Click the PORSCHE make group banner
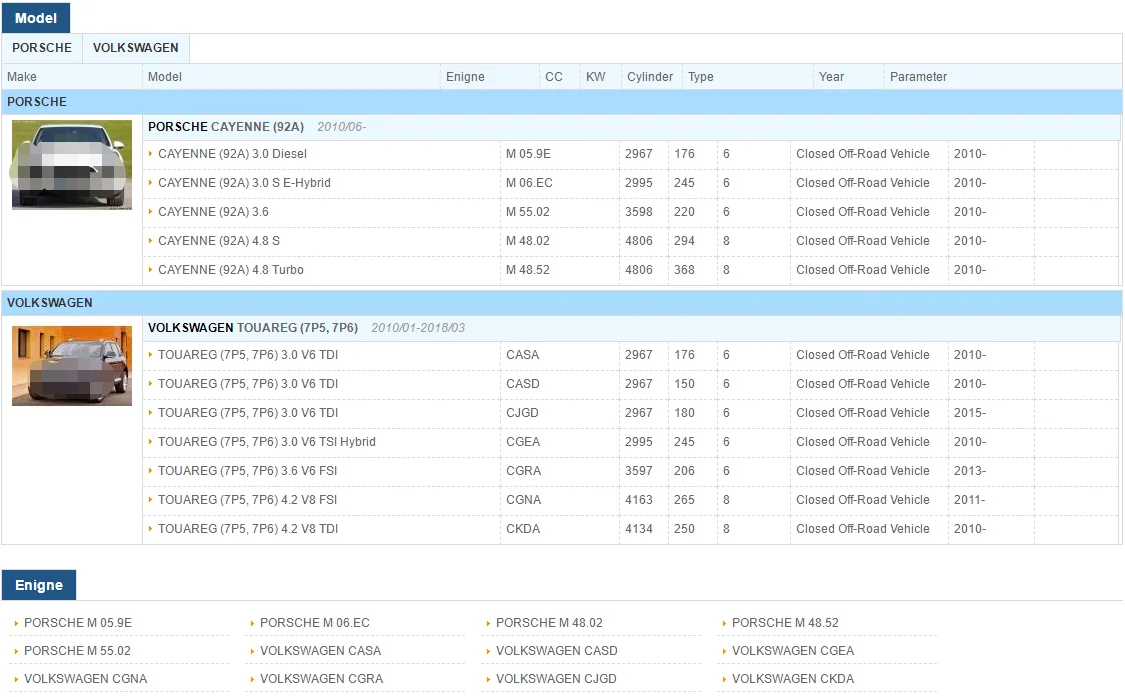1125x697 pixels. click(562, 102)
